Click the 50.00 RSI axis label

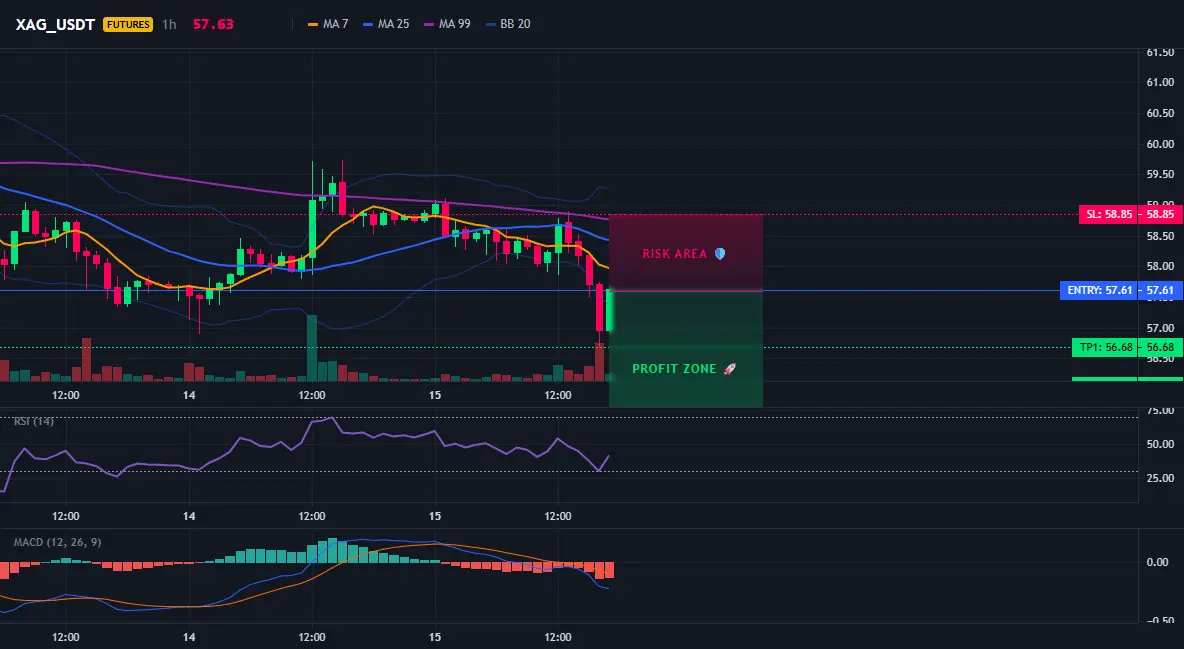click(x=1160, y=444)
